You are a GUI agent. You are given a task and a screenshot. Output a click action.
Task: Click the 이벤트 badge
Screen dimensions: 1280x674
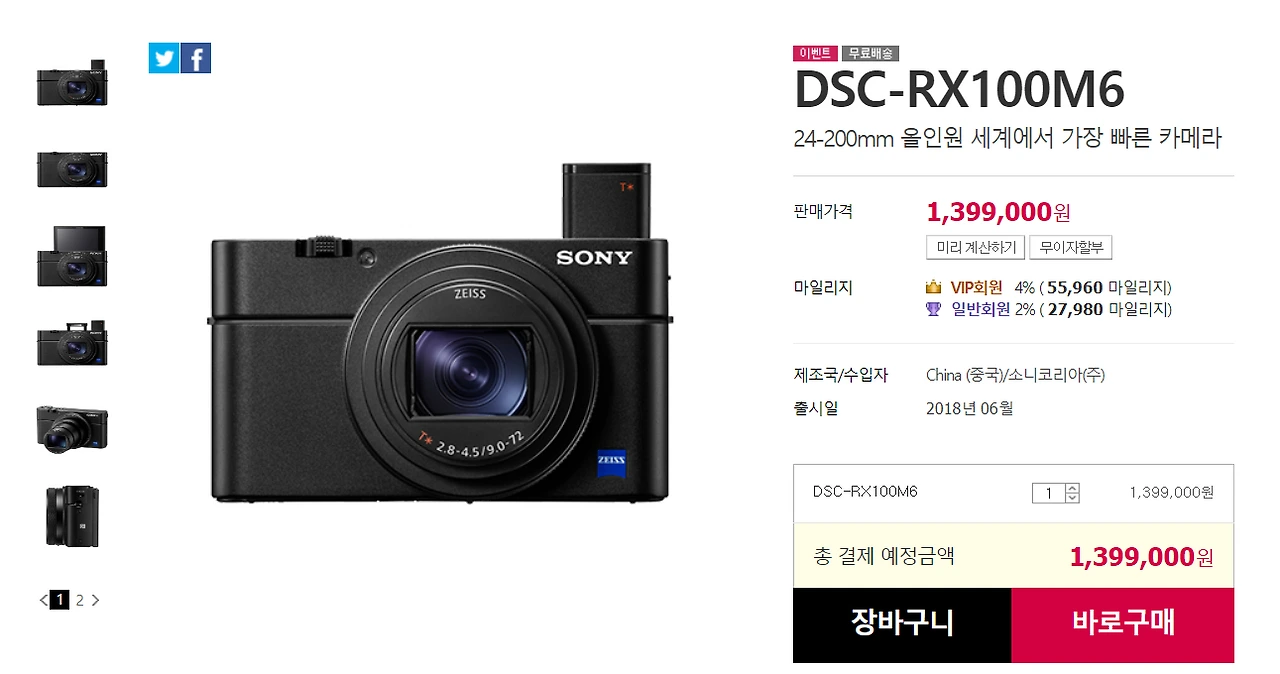815,54
